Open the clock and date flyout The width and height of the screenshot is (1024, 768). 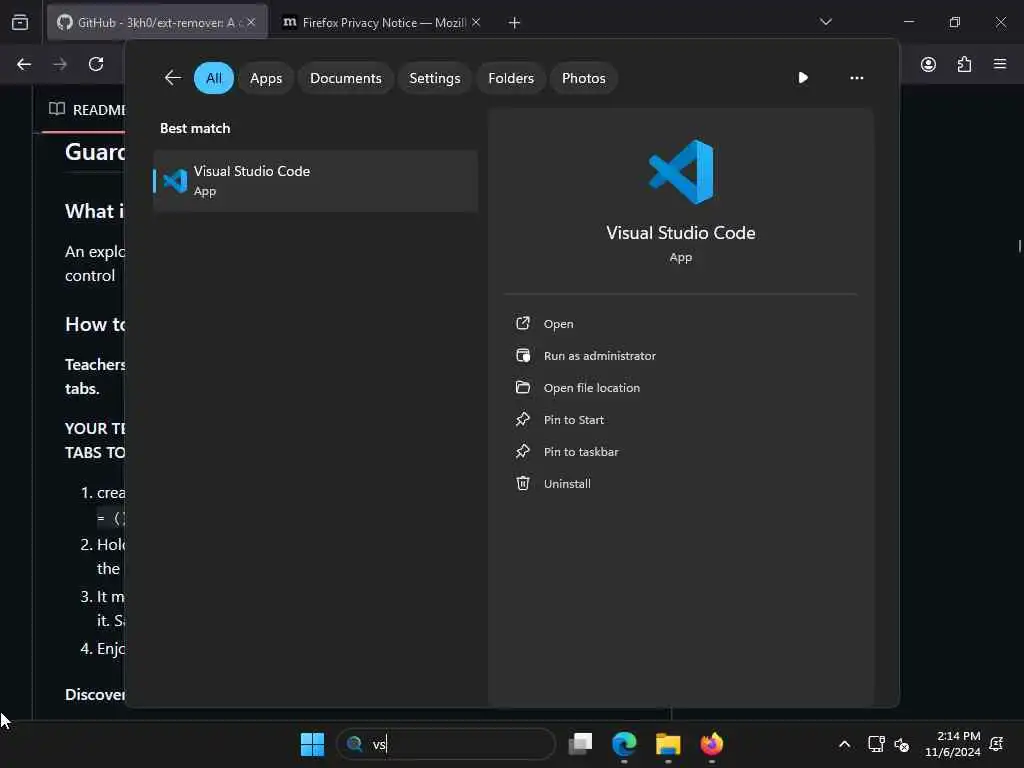point(952,744)
